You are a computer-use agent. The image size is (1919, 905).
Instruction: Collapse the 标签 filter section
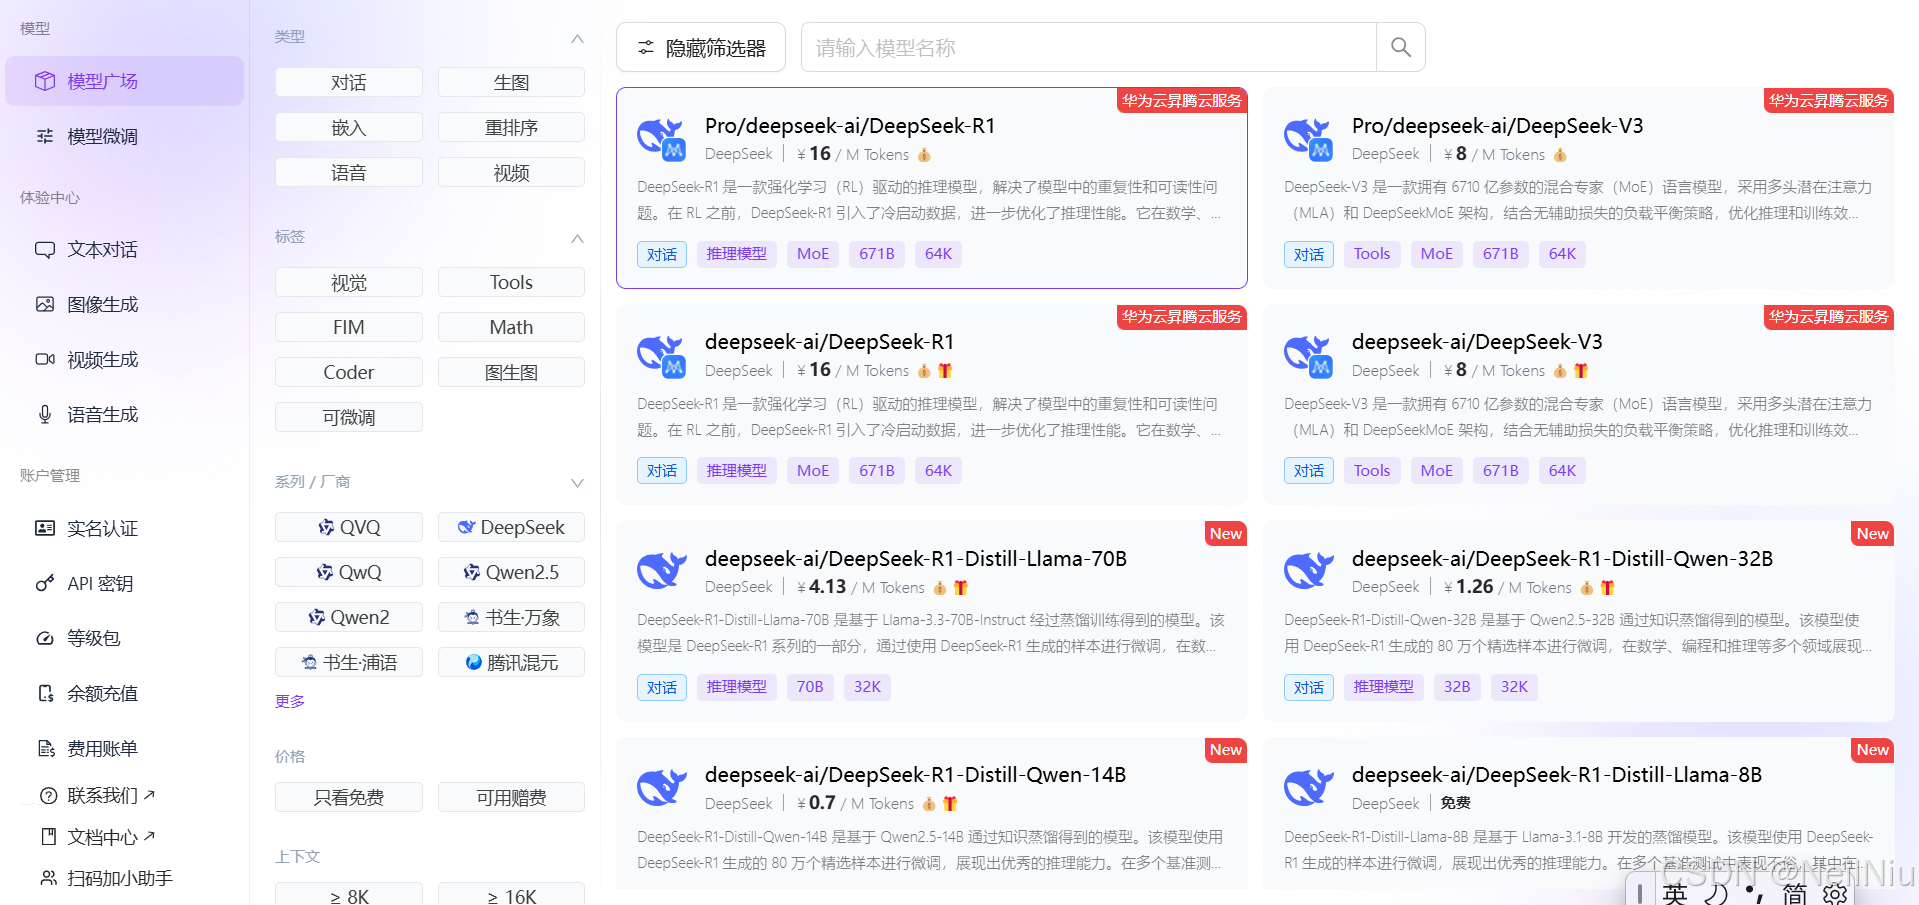577,238
